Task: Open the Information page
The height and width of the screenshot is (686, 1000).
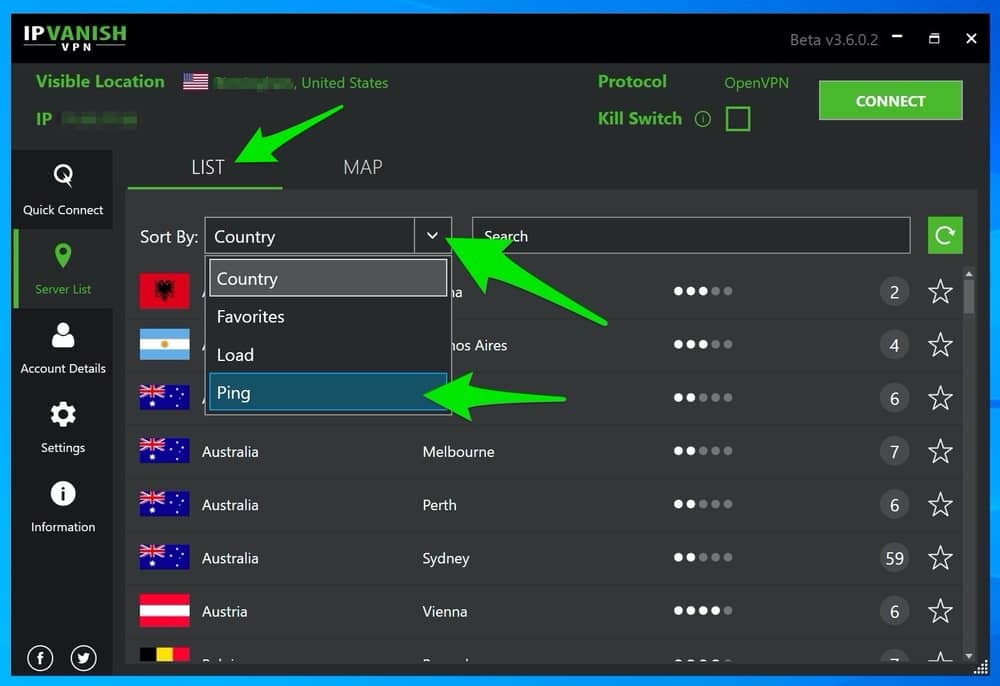Action: click(63, 506)
